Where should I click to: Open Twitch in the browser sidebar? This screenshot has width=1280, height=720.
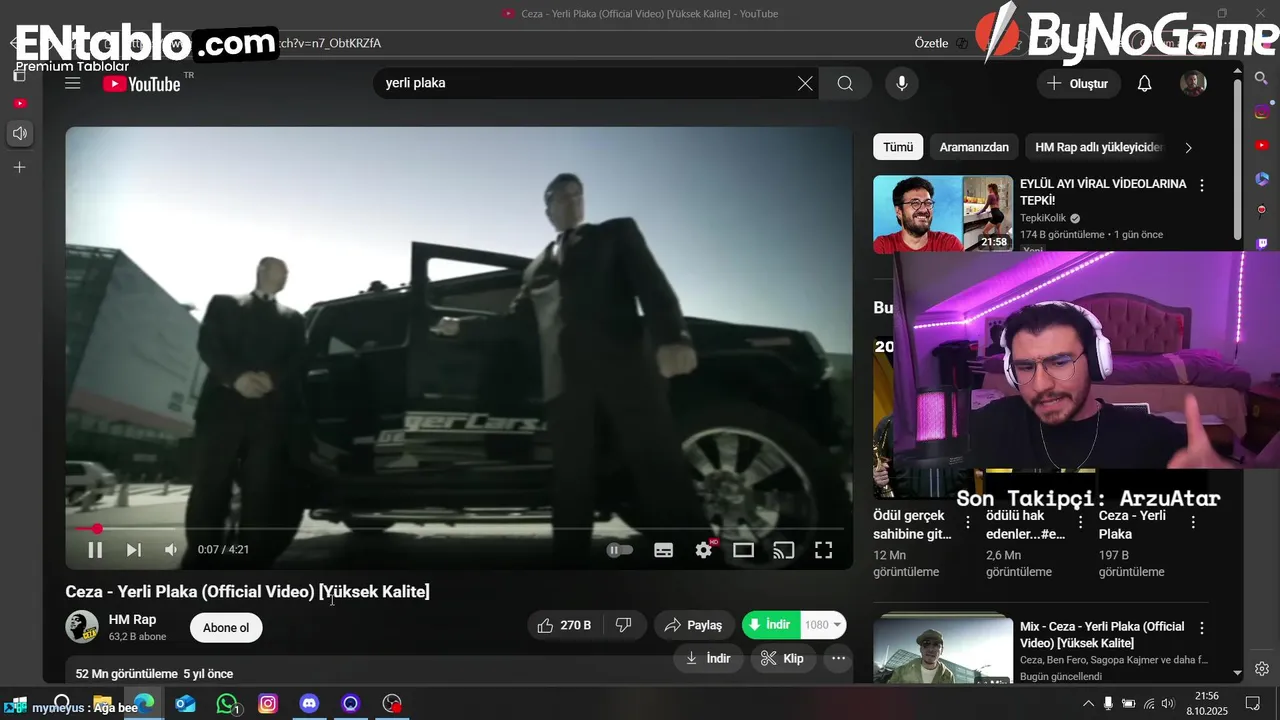pos(1262,243)
